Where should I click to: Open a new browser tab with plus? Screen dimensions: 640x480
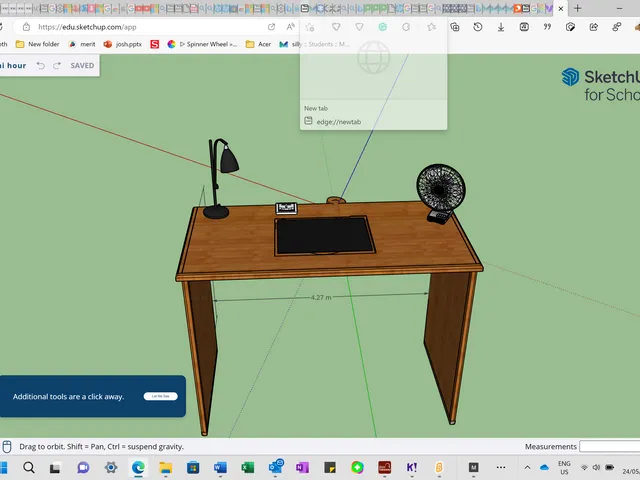(577, 8)
